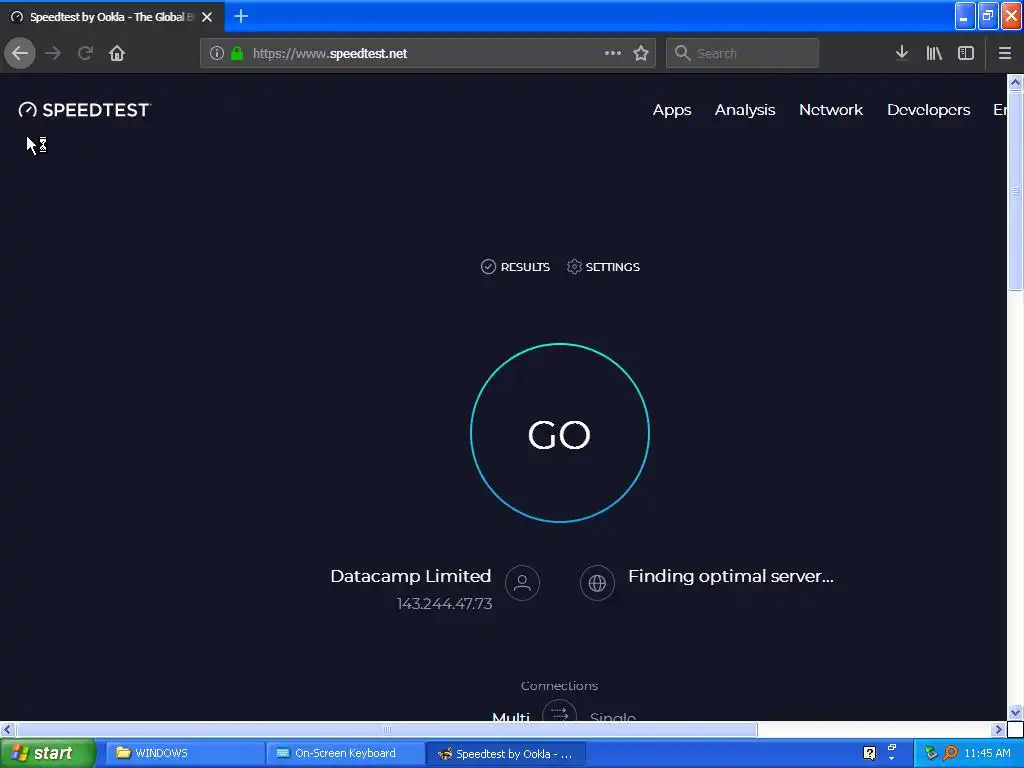
Task: Go to the Firefox Home icon
Action: tap(117, 53)
